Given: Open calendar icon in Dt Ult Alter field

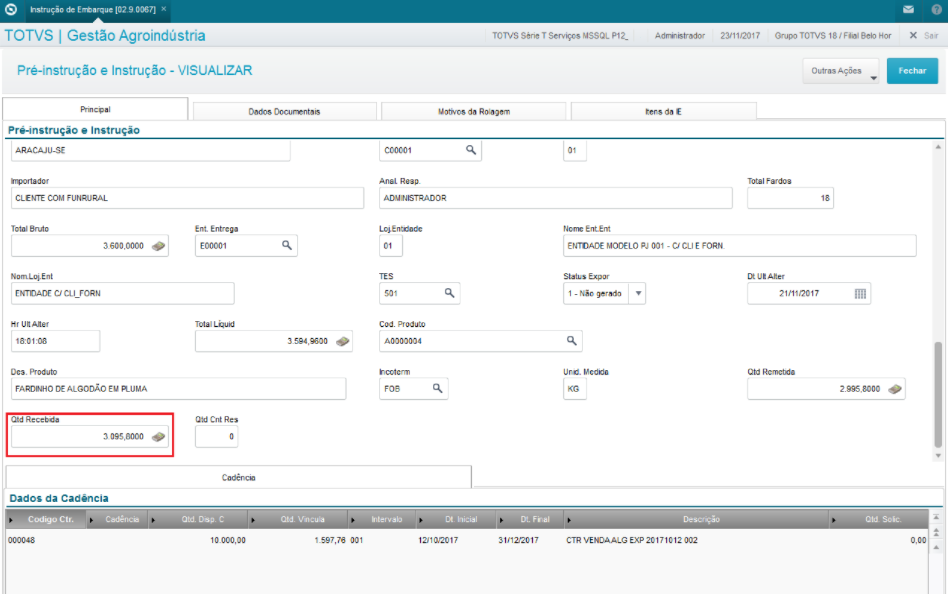Looking at the screenshot, I should pyautogui.click(x=860, y=293).
